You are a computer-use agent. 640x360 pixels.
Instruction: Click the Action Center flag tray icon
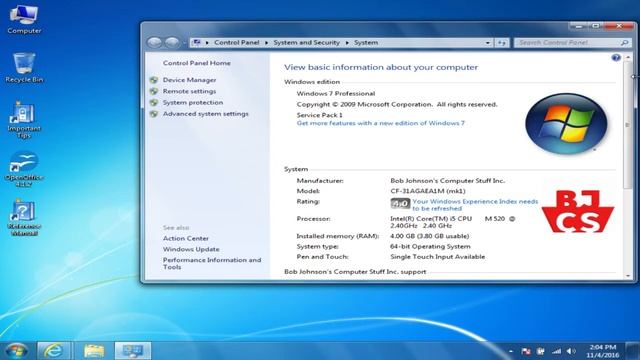[x=526, y=351]
